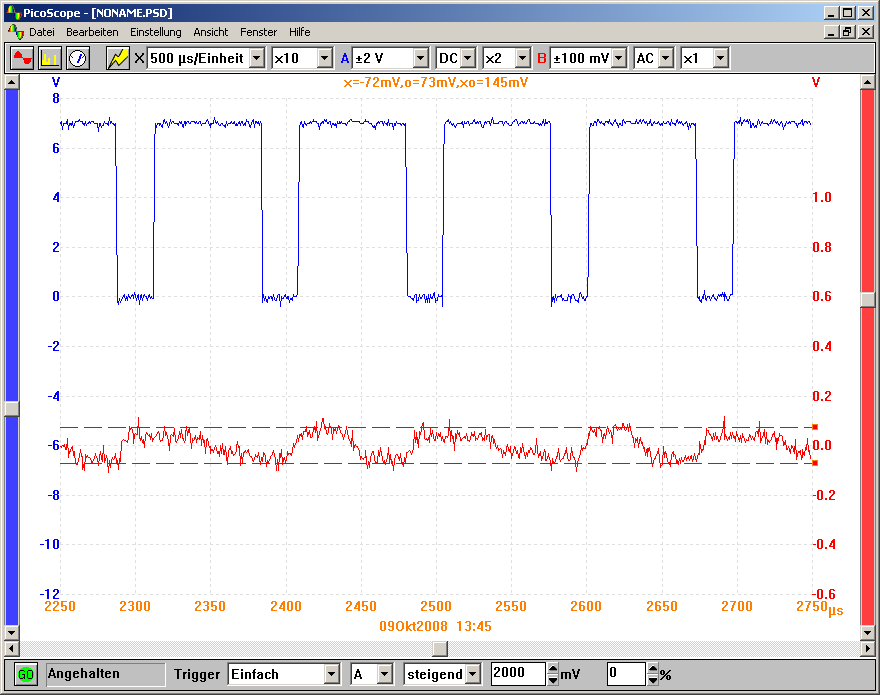Open the Hilfe menu
The height and width of the screenshot is (695, 880).
point(300,32)
